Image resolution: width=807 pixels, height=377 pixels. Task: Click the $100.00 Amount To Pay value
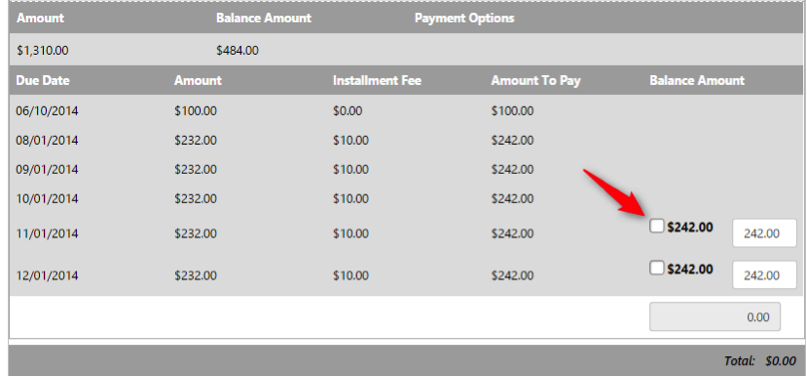coord(512,111)
